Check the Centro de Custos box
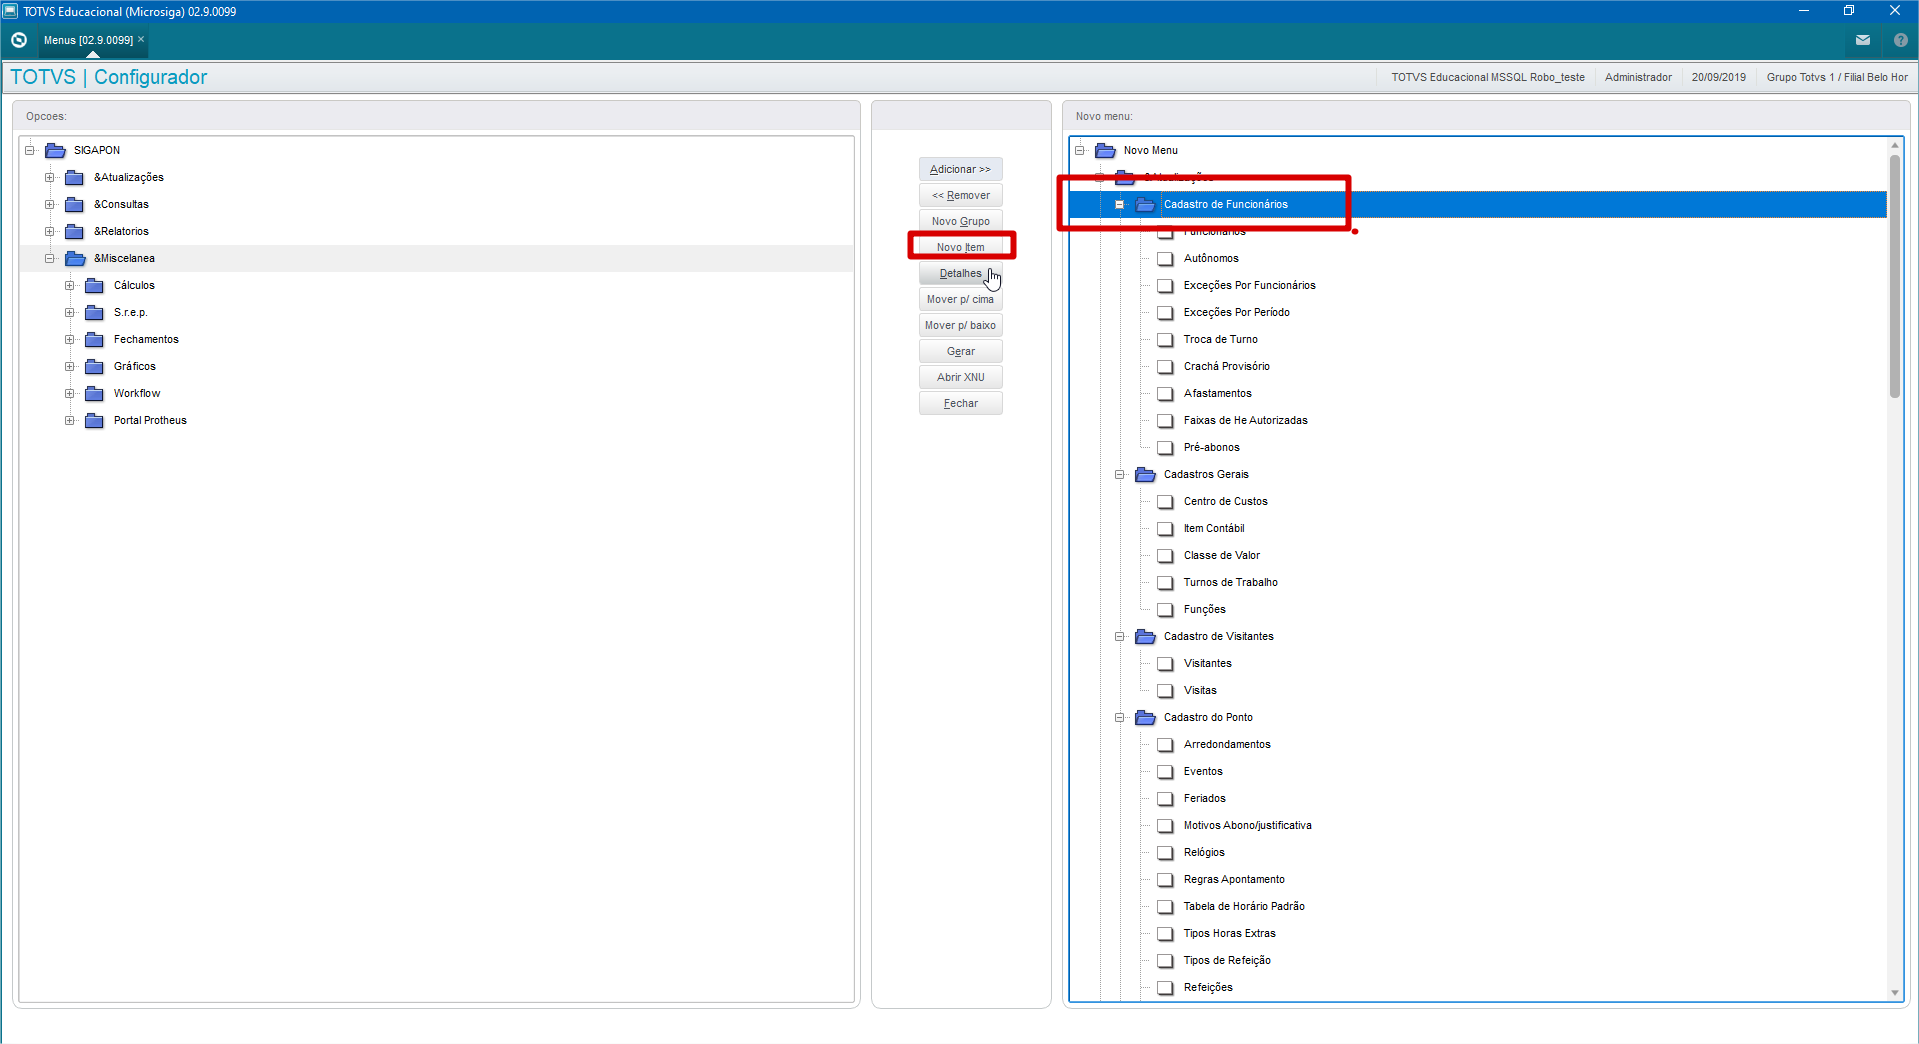 click(x=1165, y=501)
